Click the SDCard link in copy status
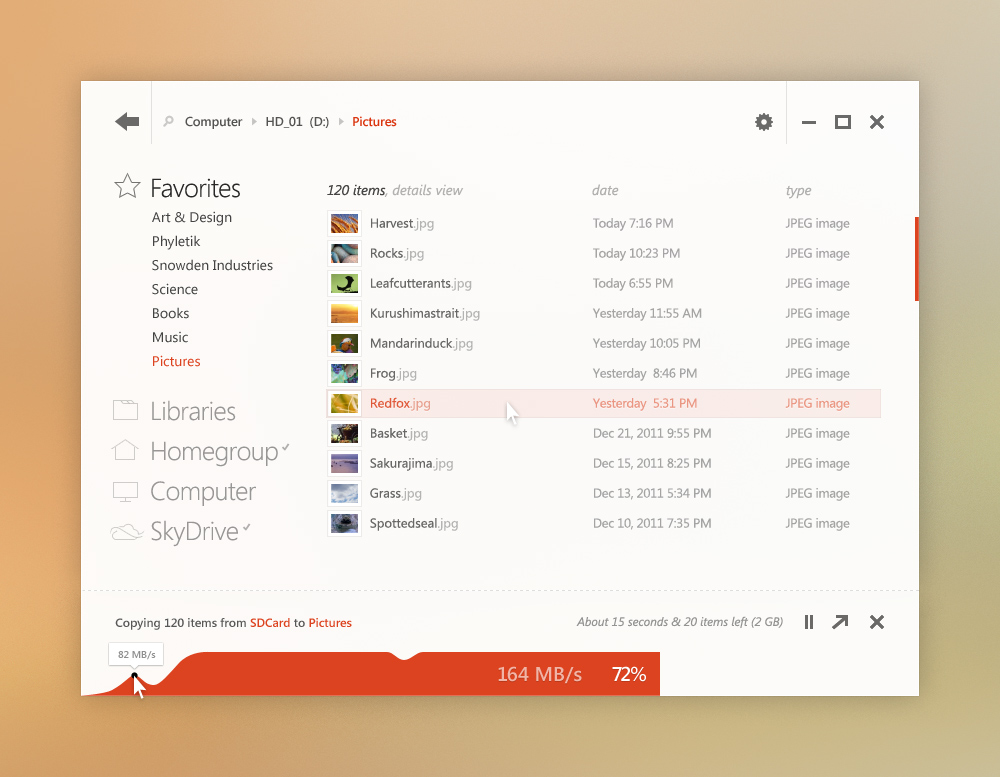 coord(270,623)
